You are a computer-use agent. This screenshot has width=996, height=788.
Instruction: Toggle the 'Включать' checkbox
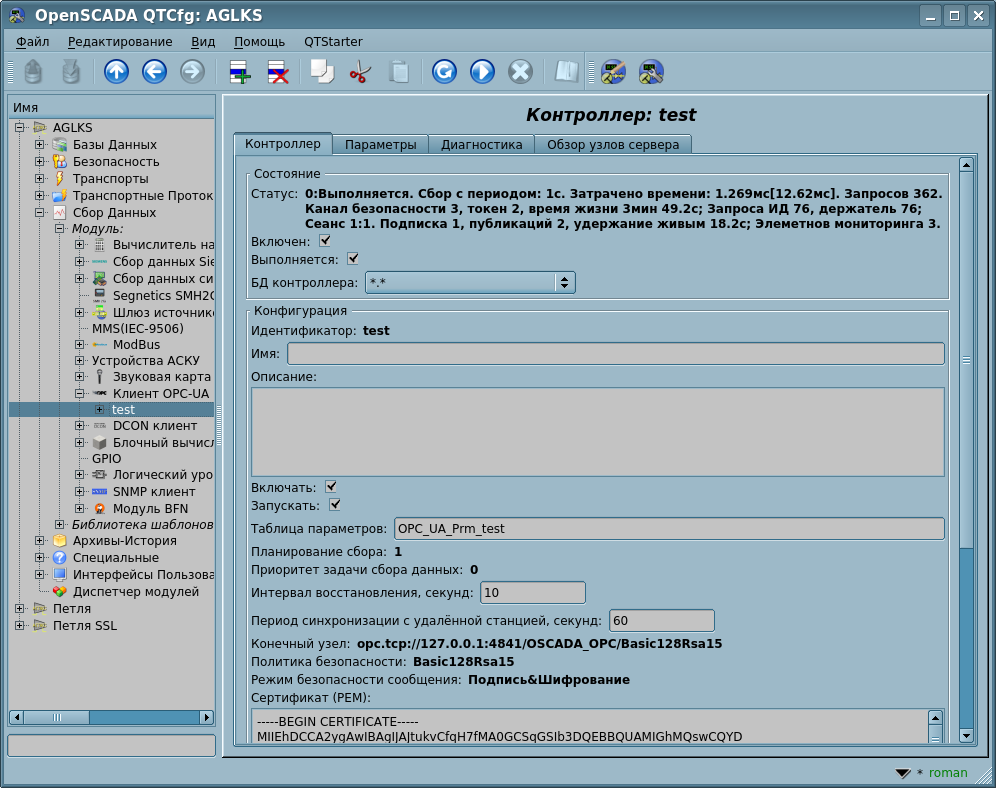[x=331, y=487]
